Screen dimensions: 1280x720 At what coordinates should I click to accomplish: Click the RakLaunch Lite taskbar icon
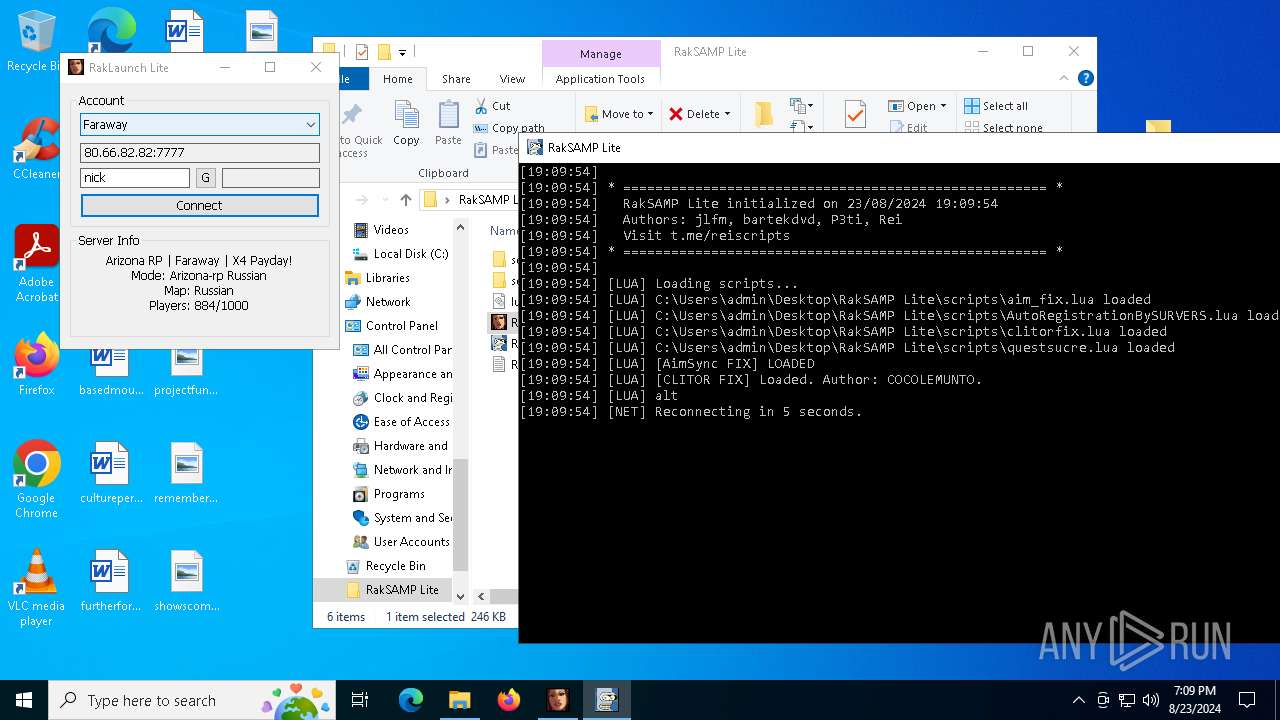point(558,700)
